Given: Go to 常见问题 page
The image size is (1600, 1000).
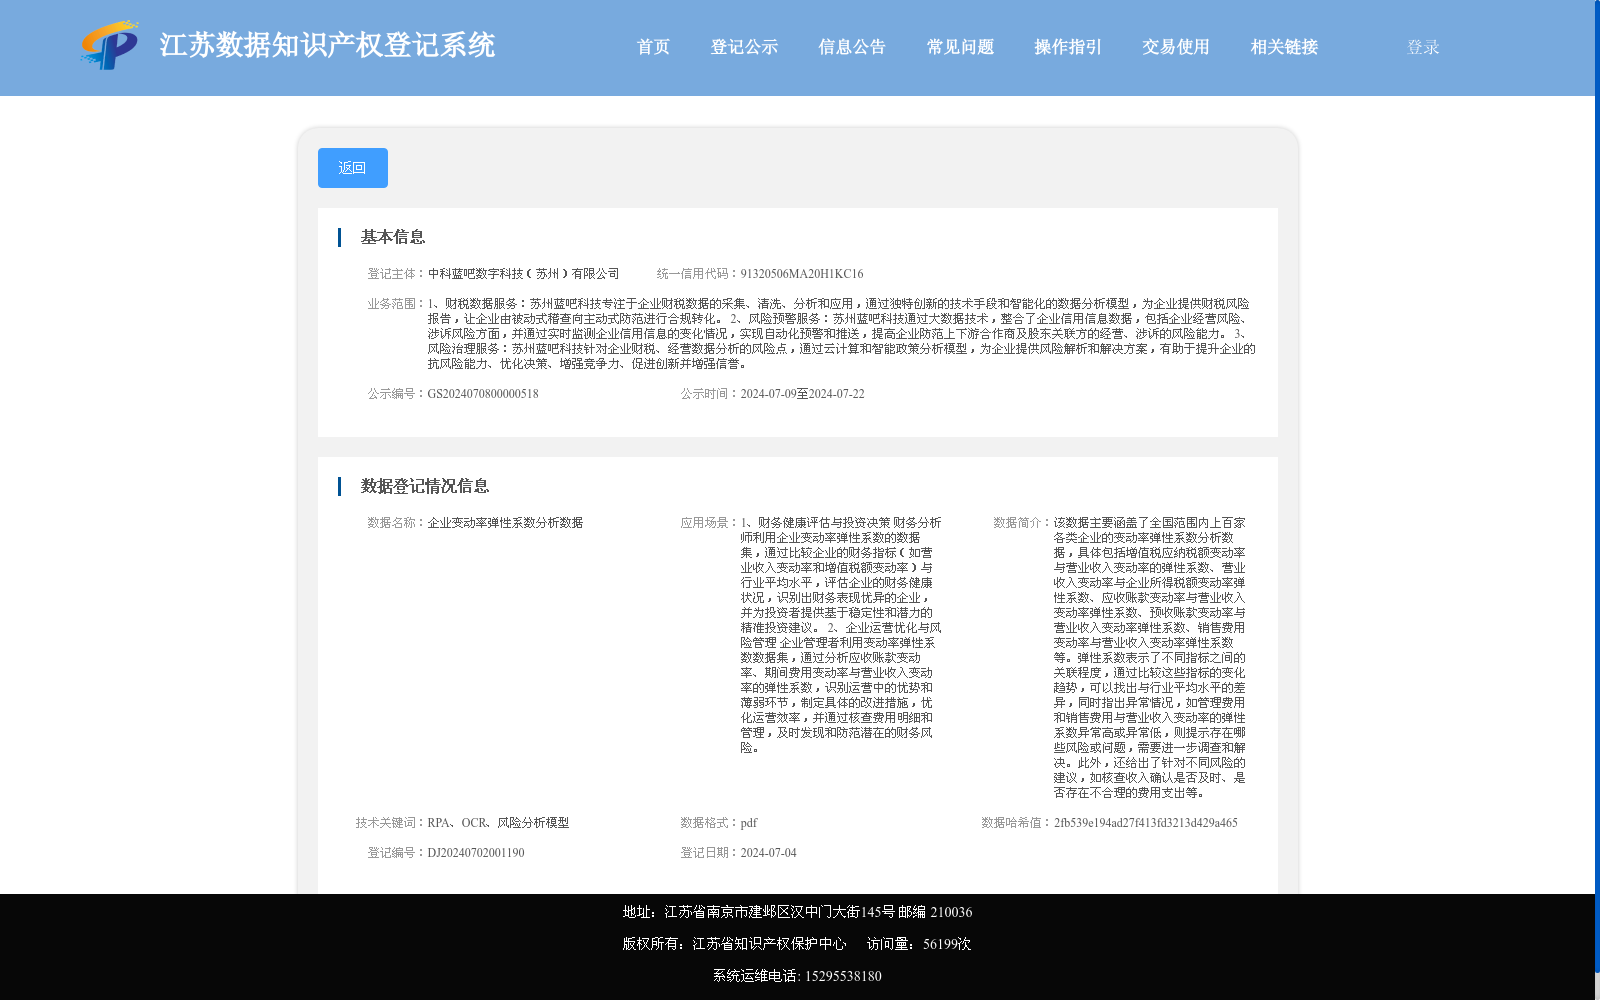Looking at the screenshot, I should point(960,47).
